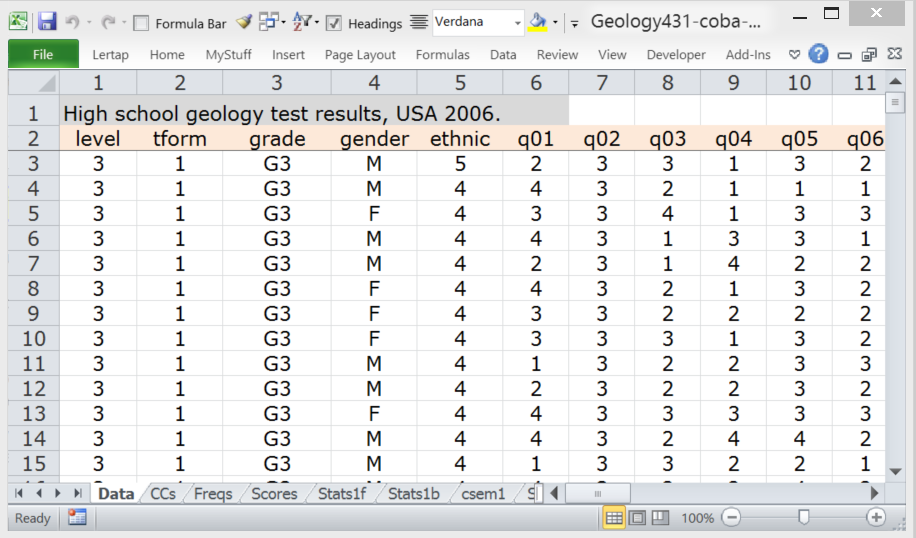
Task: Uncheck the Headings checkbox
Action: click(334, 23)
